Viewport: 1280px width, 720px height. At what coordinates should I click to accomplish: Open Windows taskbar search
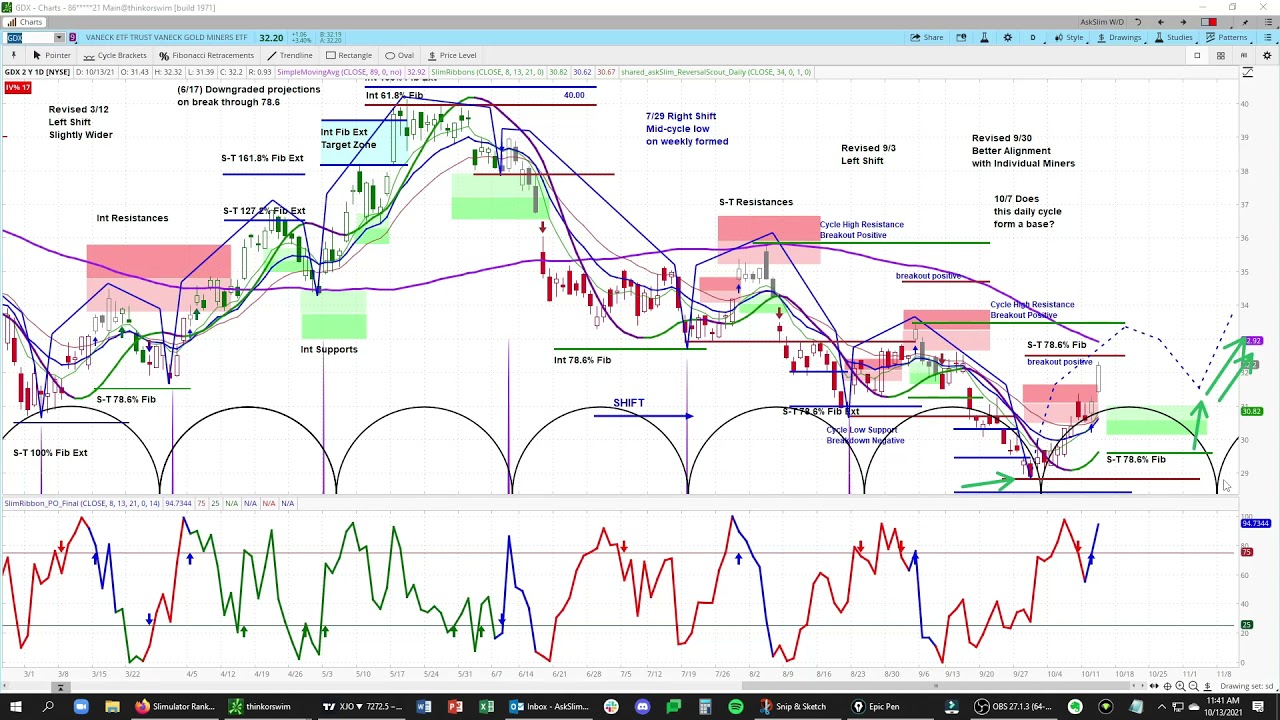[x=48, y=706]
